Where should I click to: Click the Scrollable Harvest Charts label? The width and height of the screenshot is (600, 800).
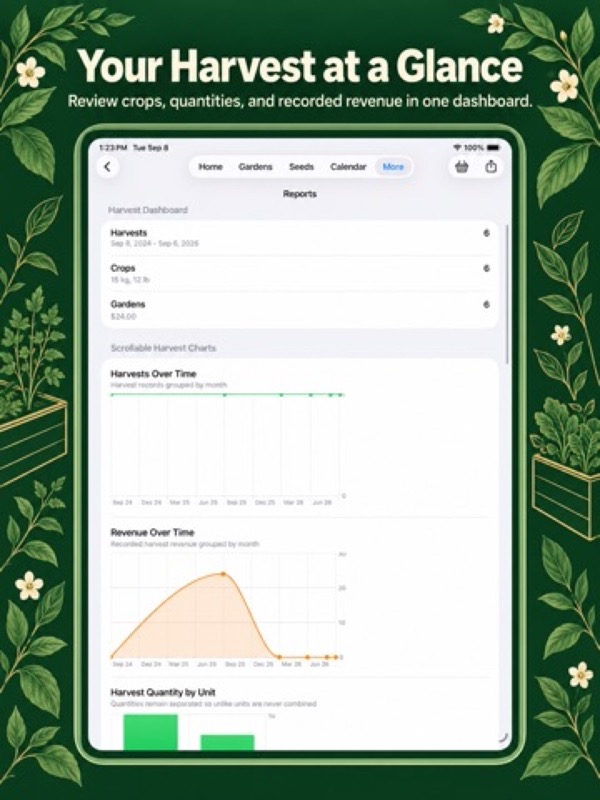pyautogui.click(x=163, y=348)
